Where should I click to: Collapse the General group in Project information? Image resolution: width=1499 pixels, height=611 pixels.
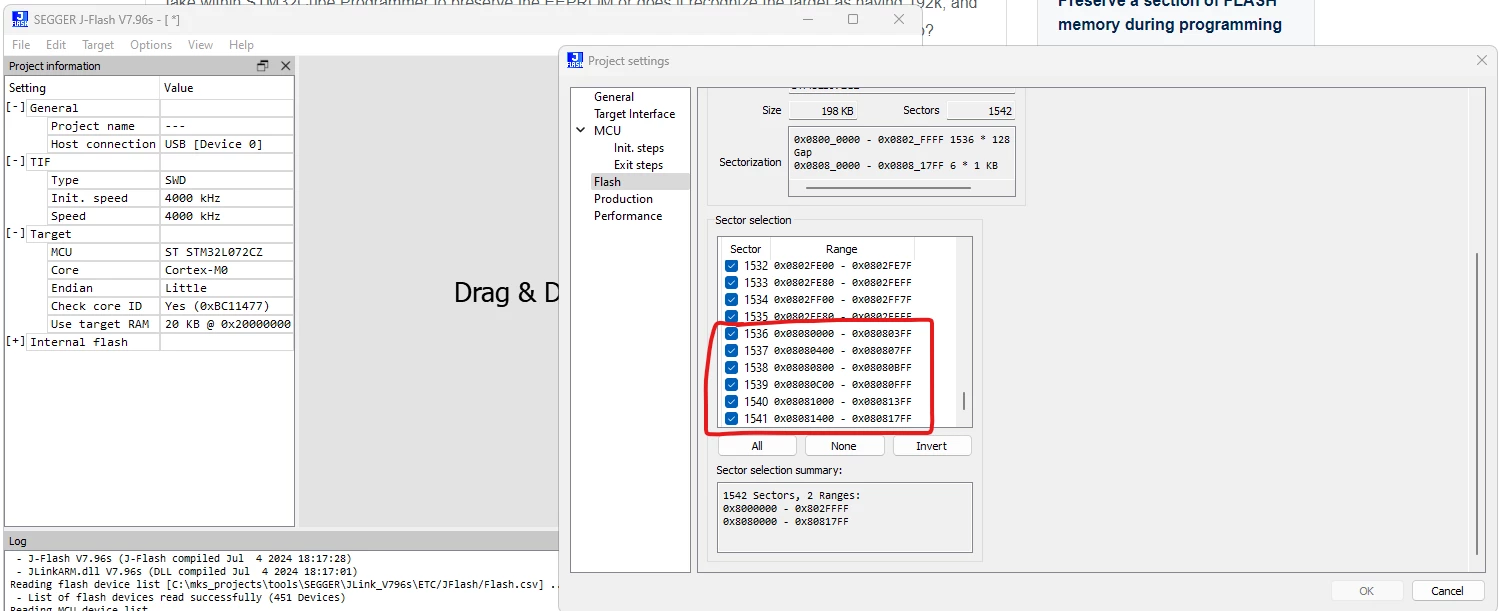point(15,108)
